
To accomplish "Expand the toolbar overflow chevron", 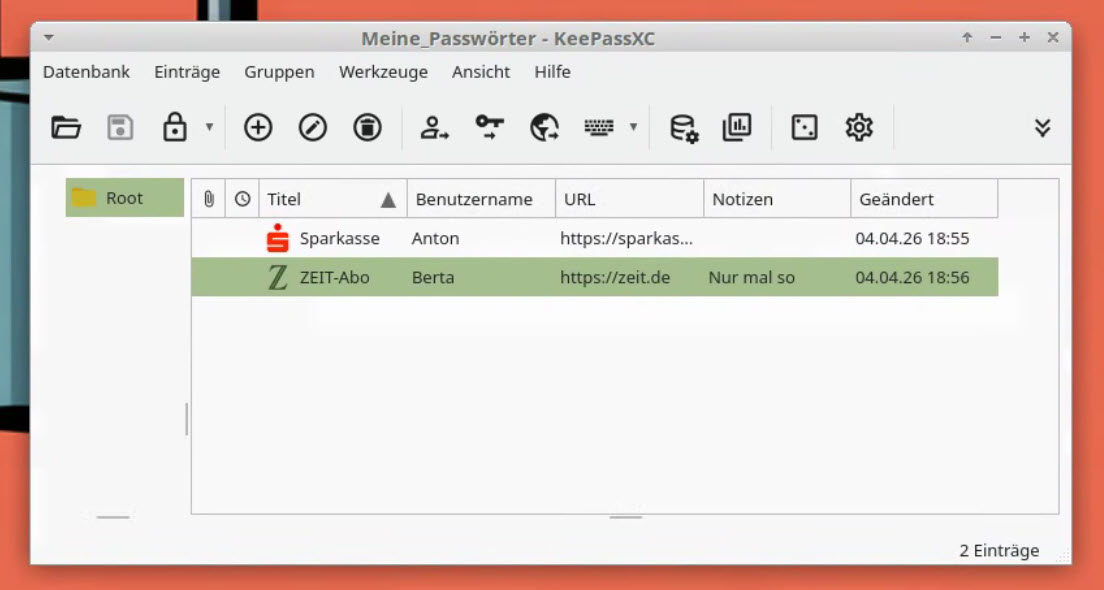I will coord(1042,128).
